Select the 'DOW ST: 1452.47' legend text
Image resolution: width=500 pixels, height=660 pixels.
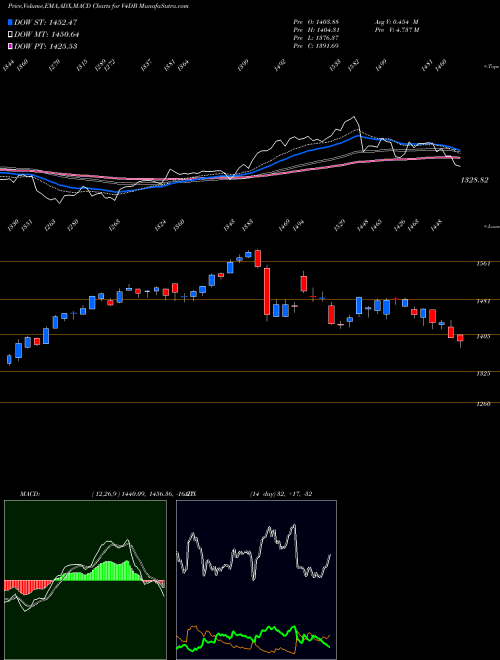45,22
